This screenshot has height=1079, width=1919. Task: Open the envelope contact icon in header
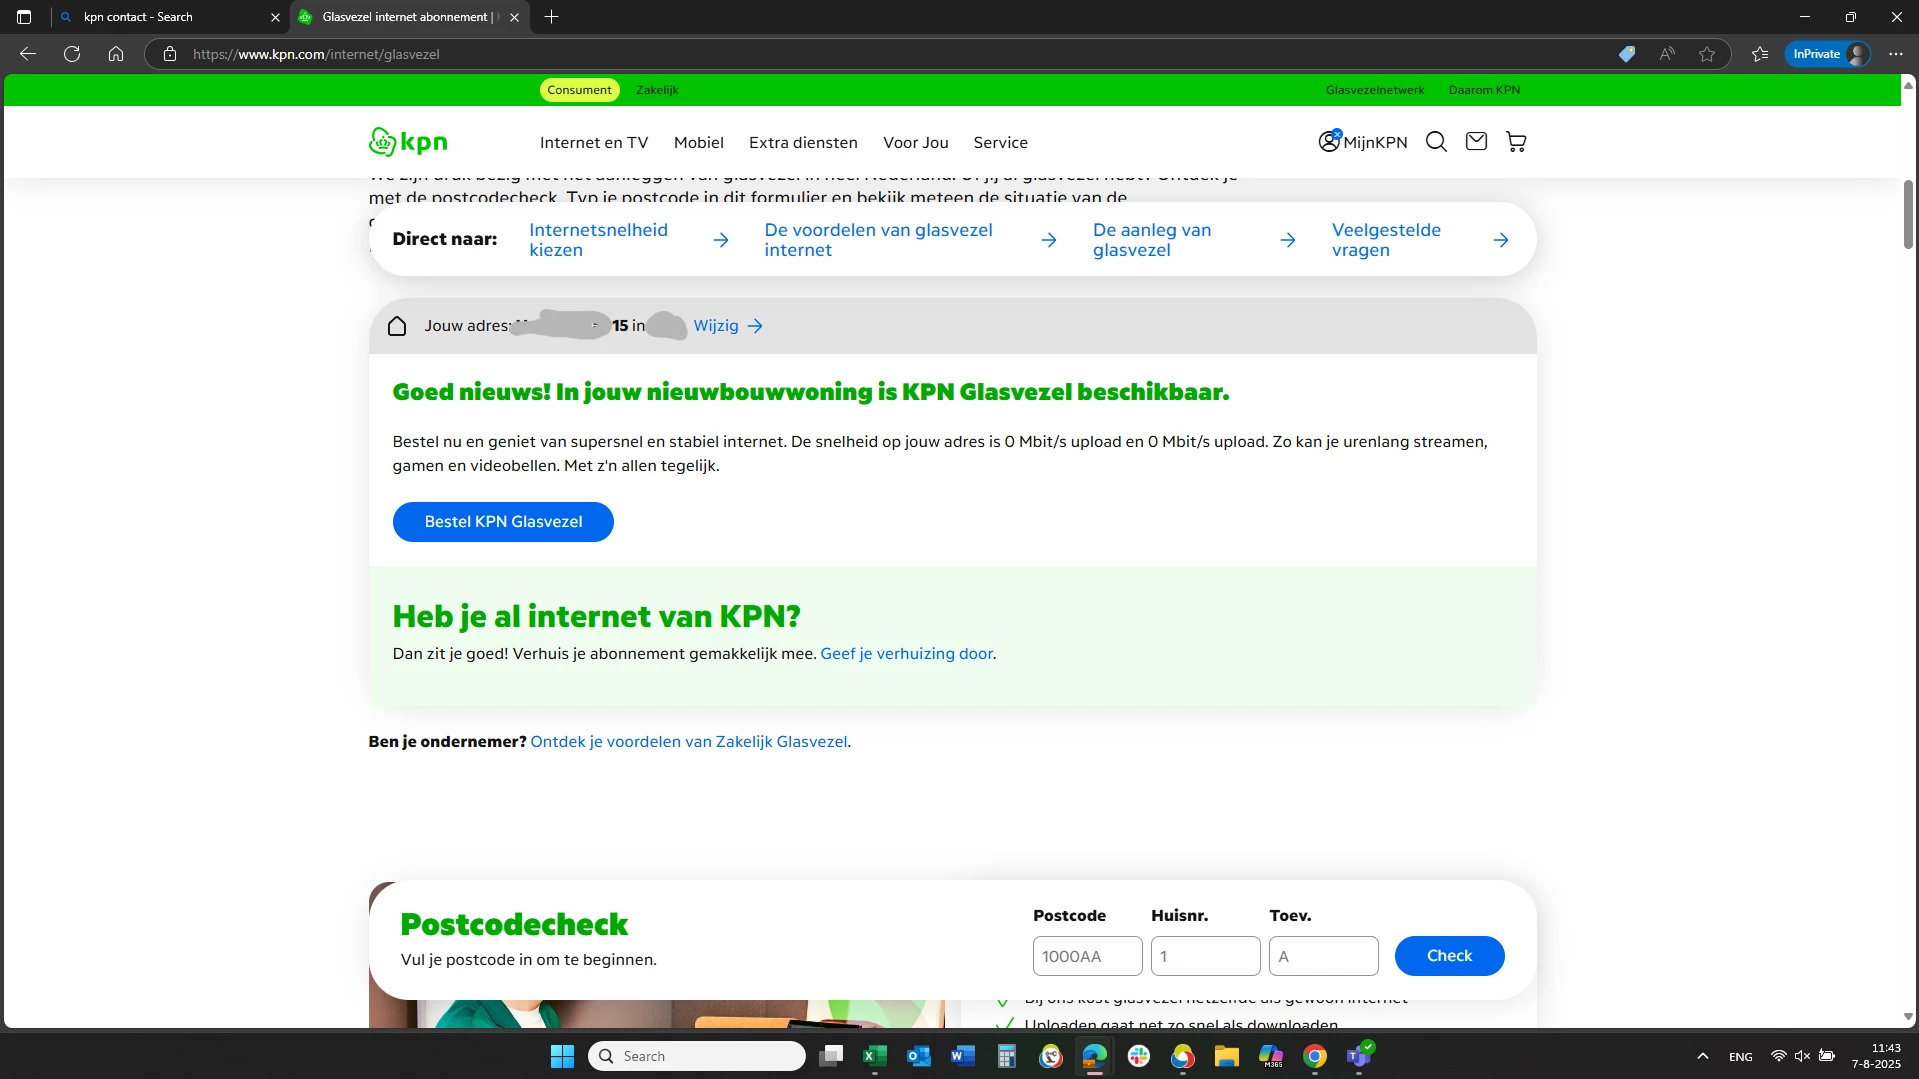tap(1476, 142)
